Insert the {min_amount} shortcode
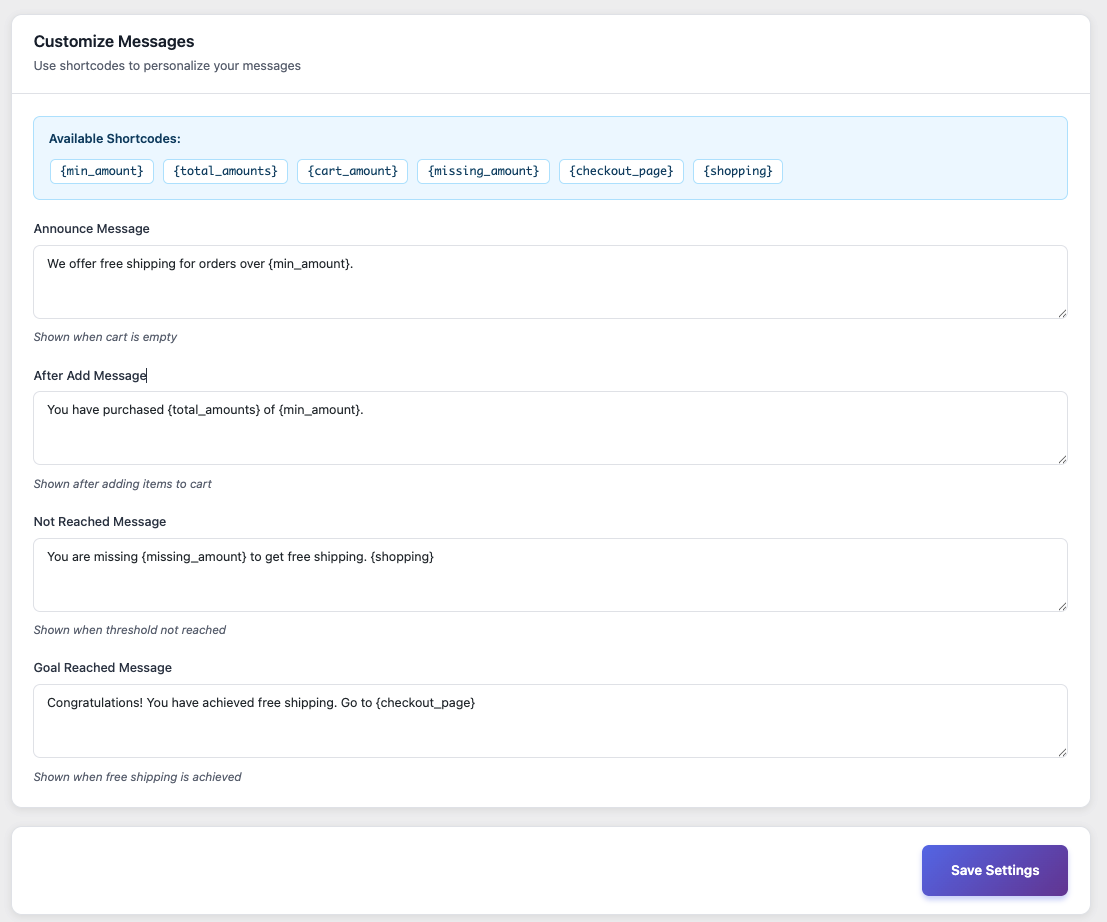 [101, 171]
